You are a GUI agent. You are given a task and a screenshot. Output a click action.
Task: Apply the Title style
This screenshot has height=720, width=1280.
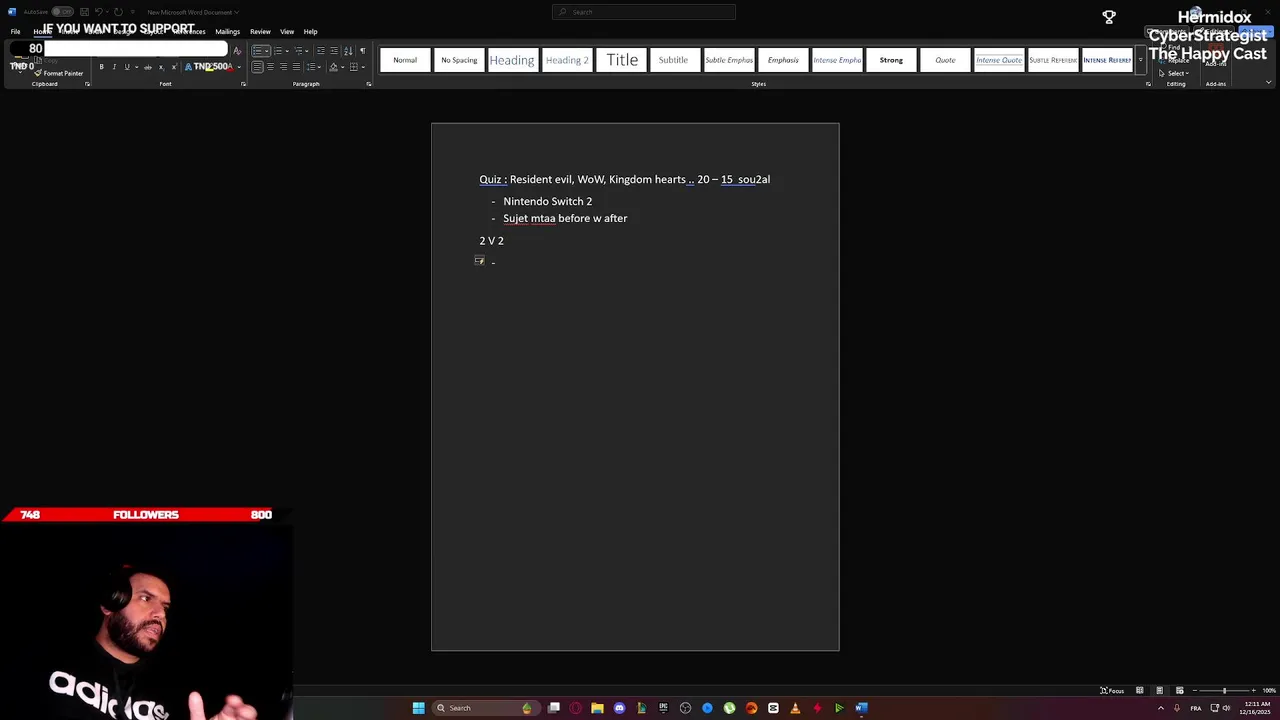[622, 60]
